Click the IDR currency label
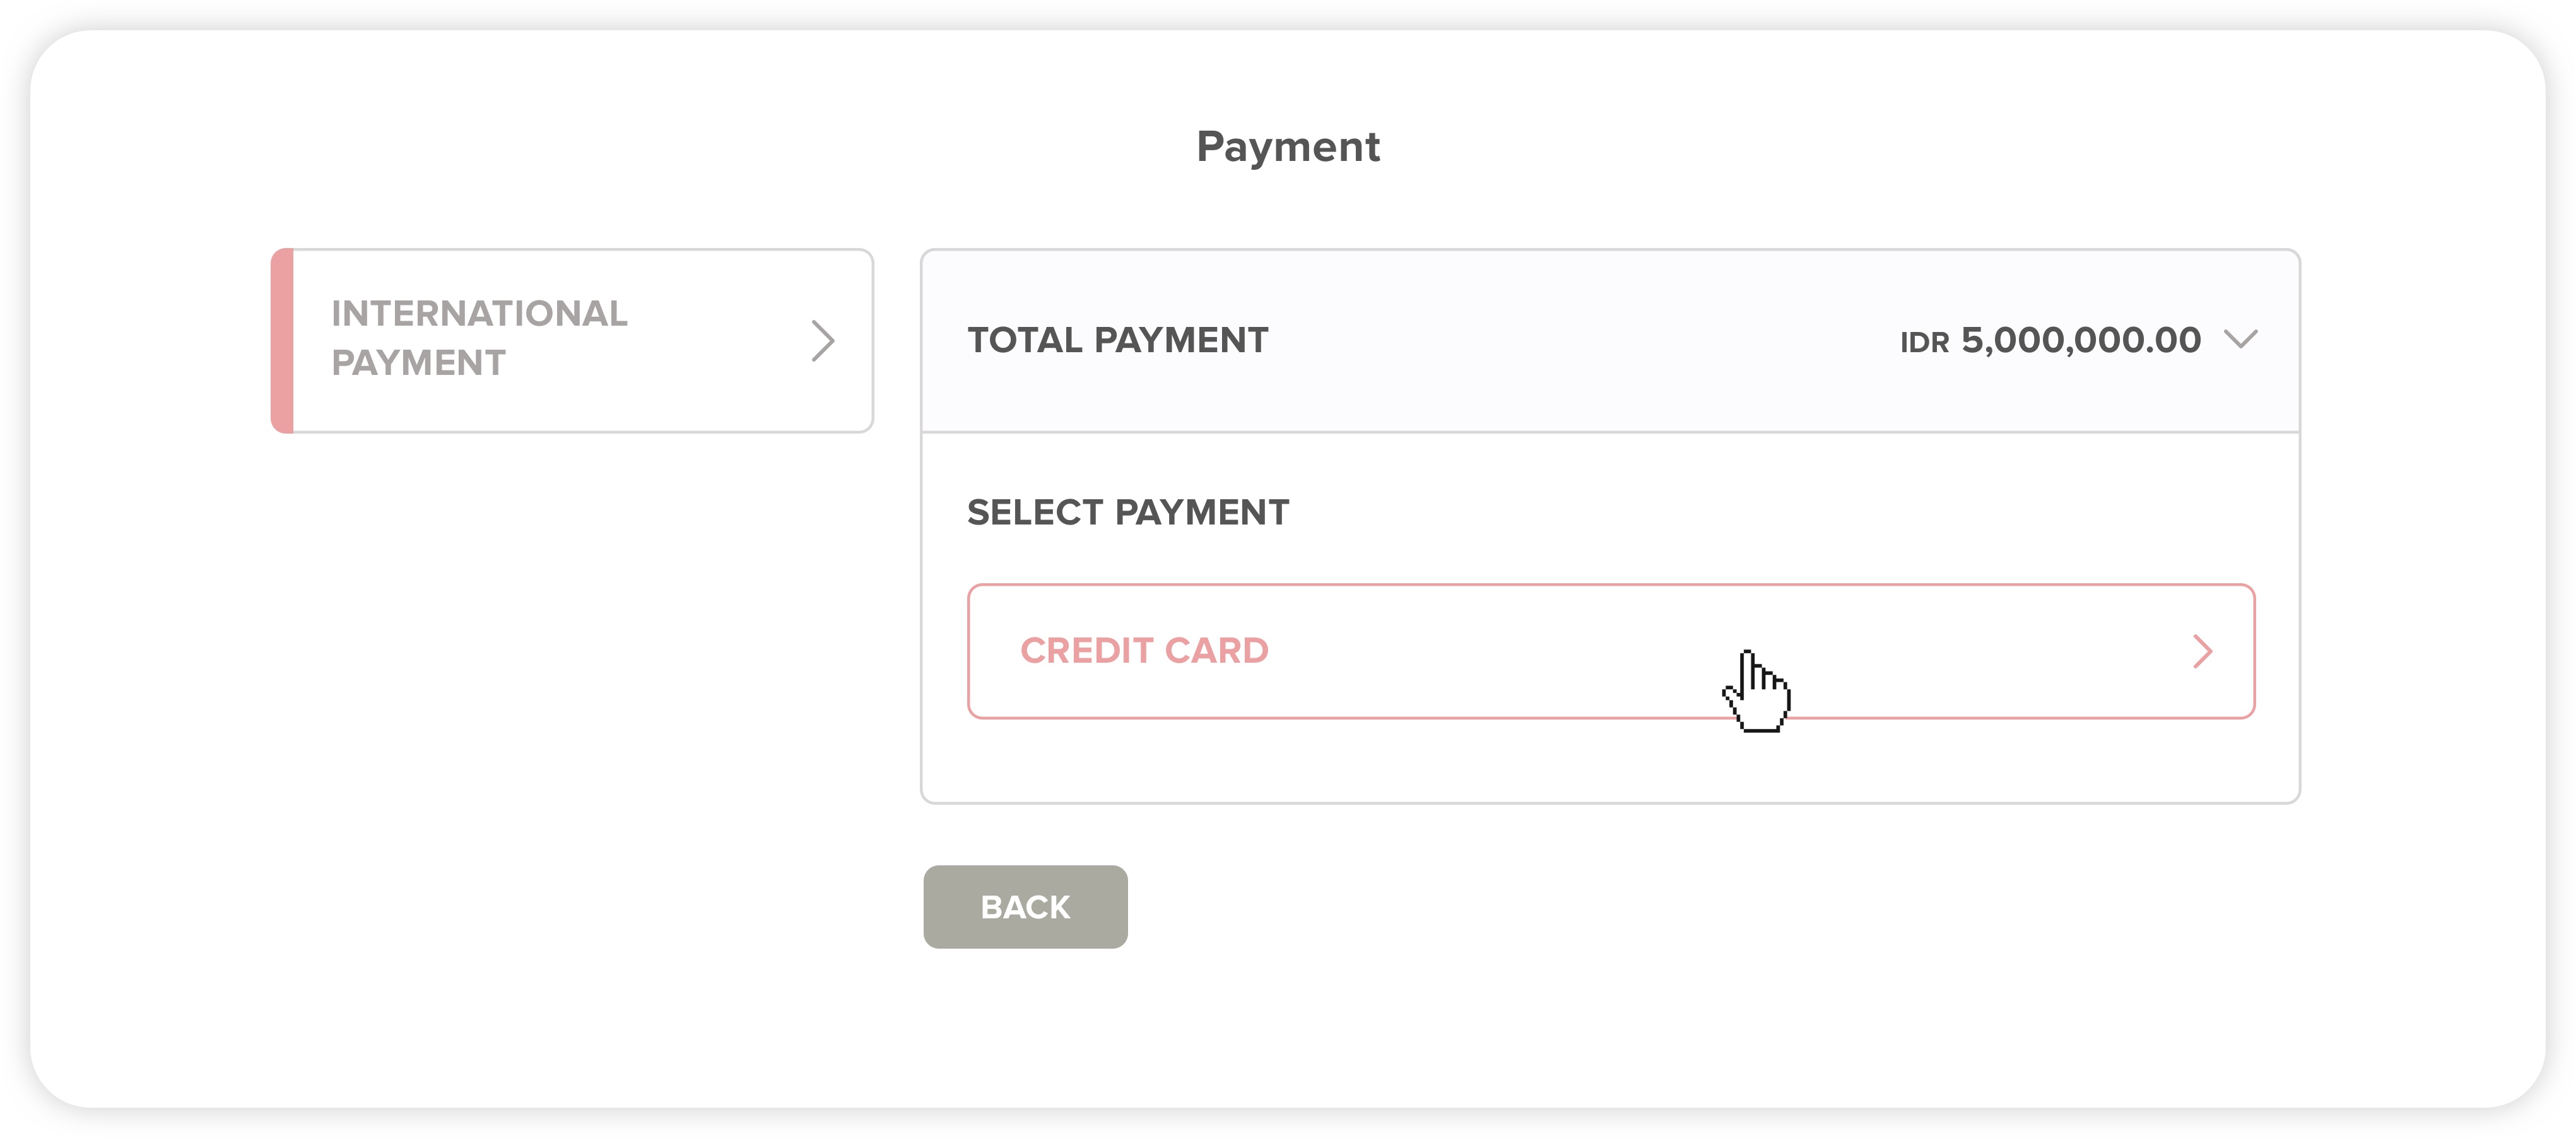 click(x=1924, y=343)
